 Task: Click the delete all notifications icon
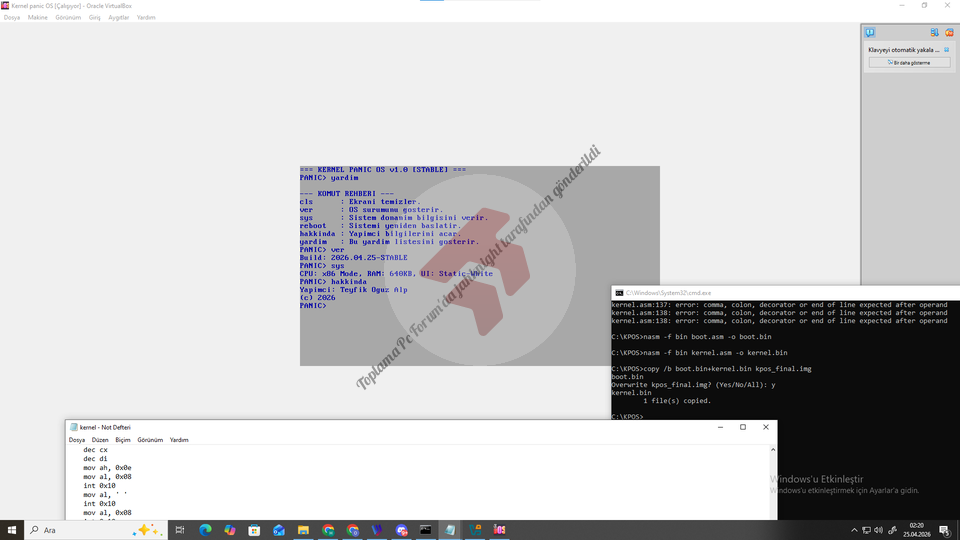tap(949, 32)
